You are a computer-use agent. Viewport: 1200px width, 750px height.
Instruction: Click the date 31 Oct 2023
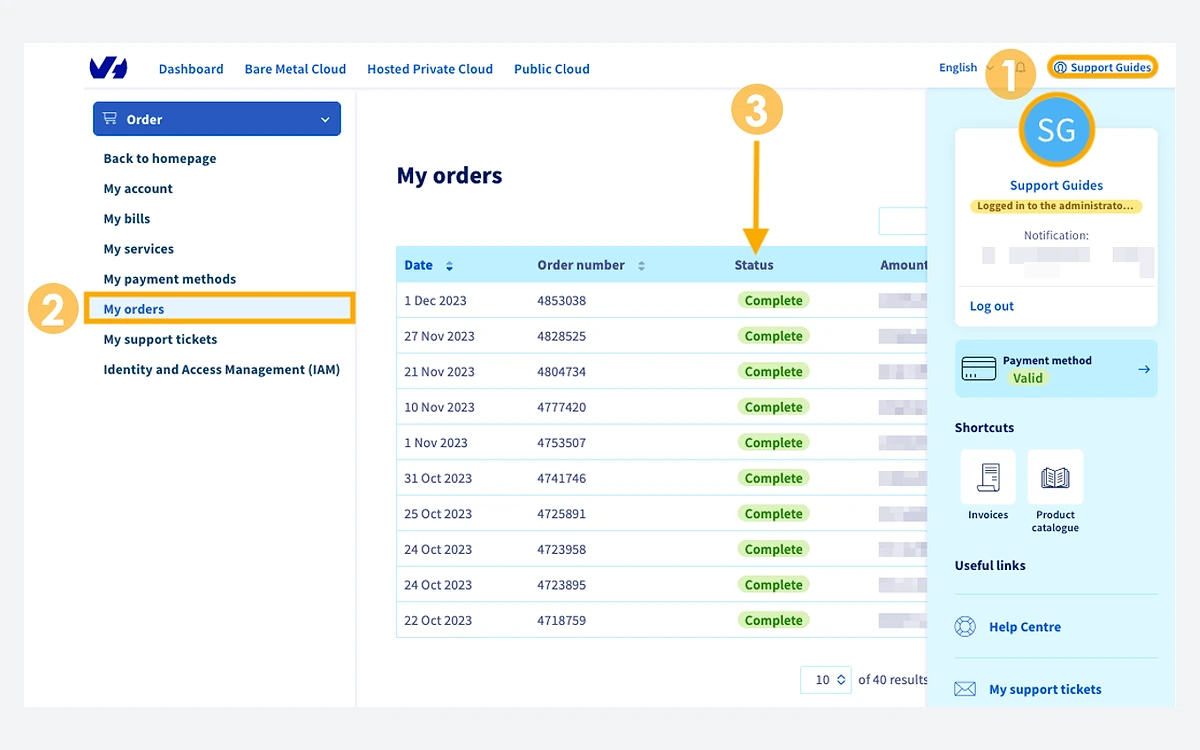pos(438,478)
